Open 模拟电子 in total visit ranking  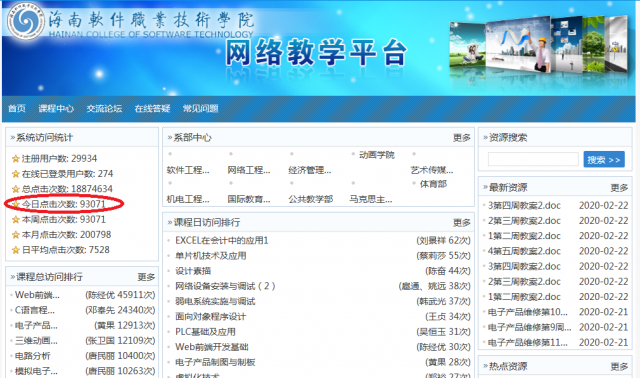pos(36,371)
